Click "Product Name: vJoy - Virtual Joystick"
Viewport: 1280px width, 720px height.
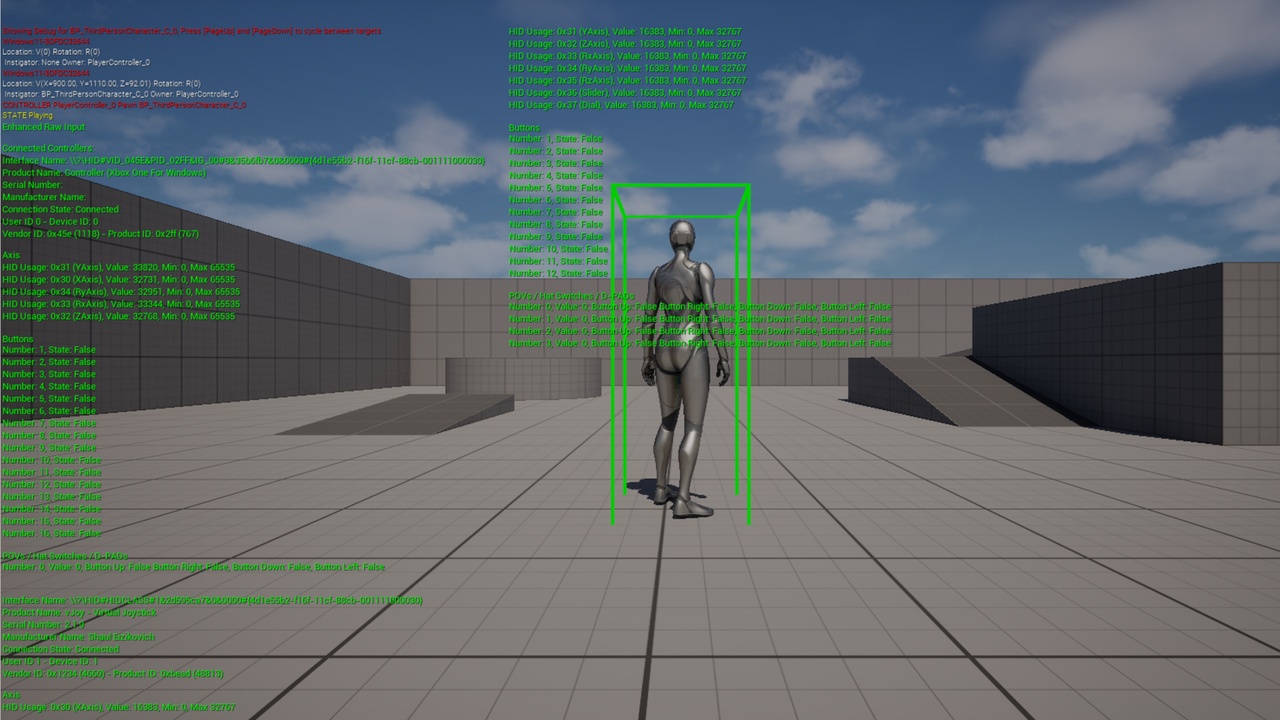(80, 612)
